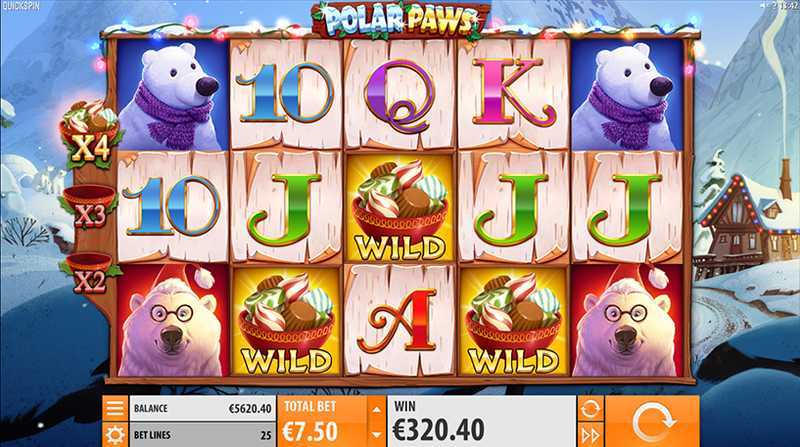Image resolution: width=800 pixels, height=447 pixels.
Task: Increase total bet with the up arrow
Action: [x=377, y=409]
